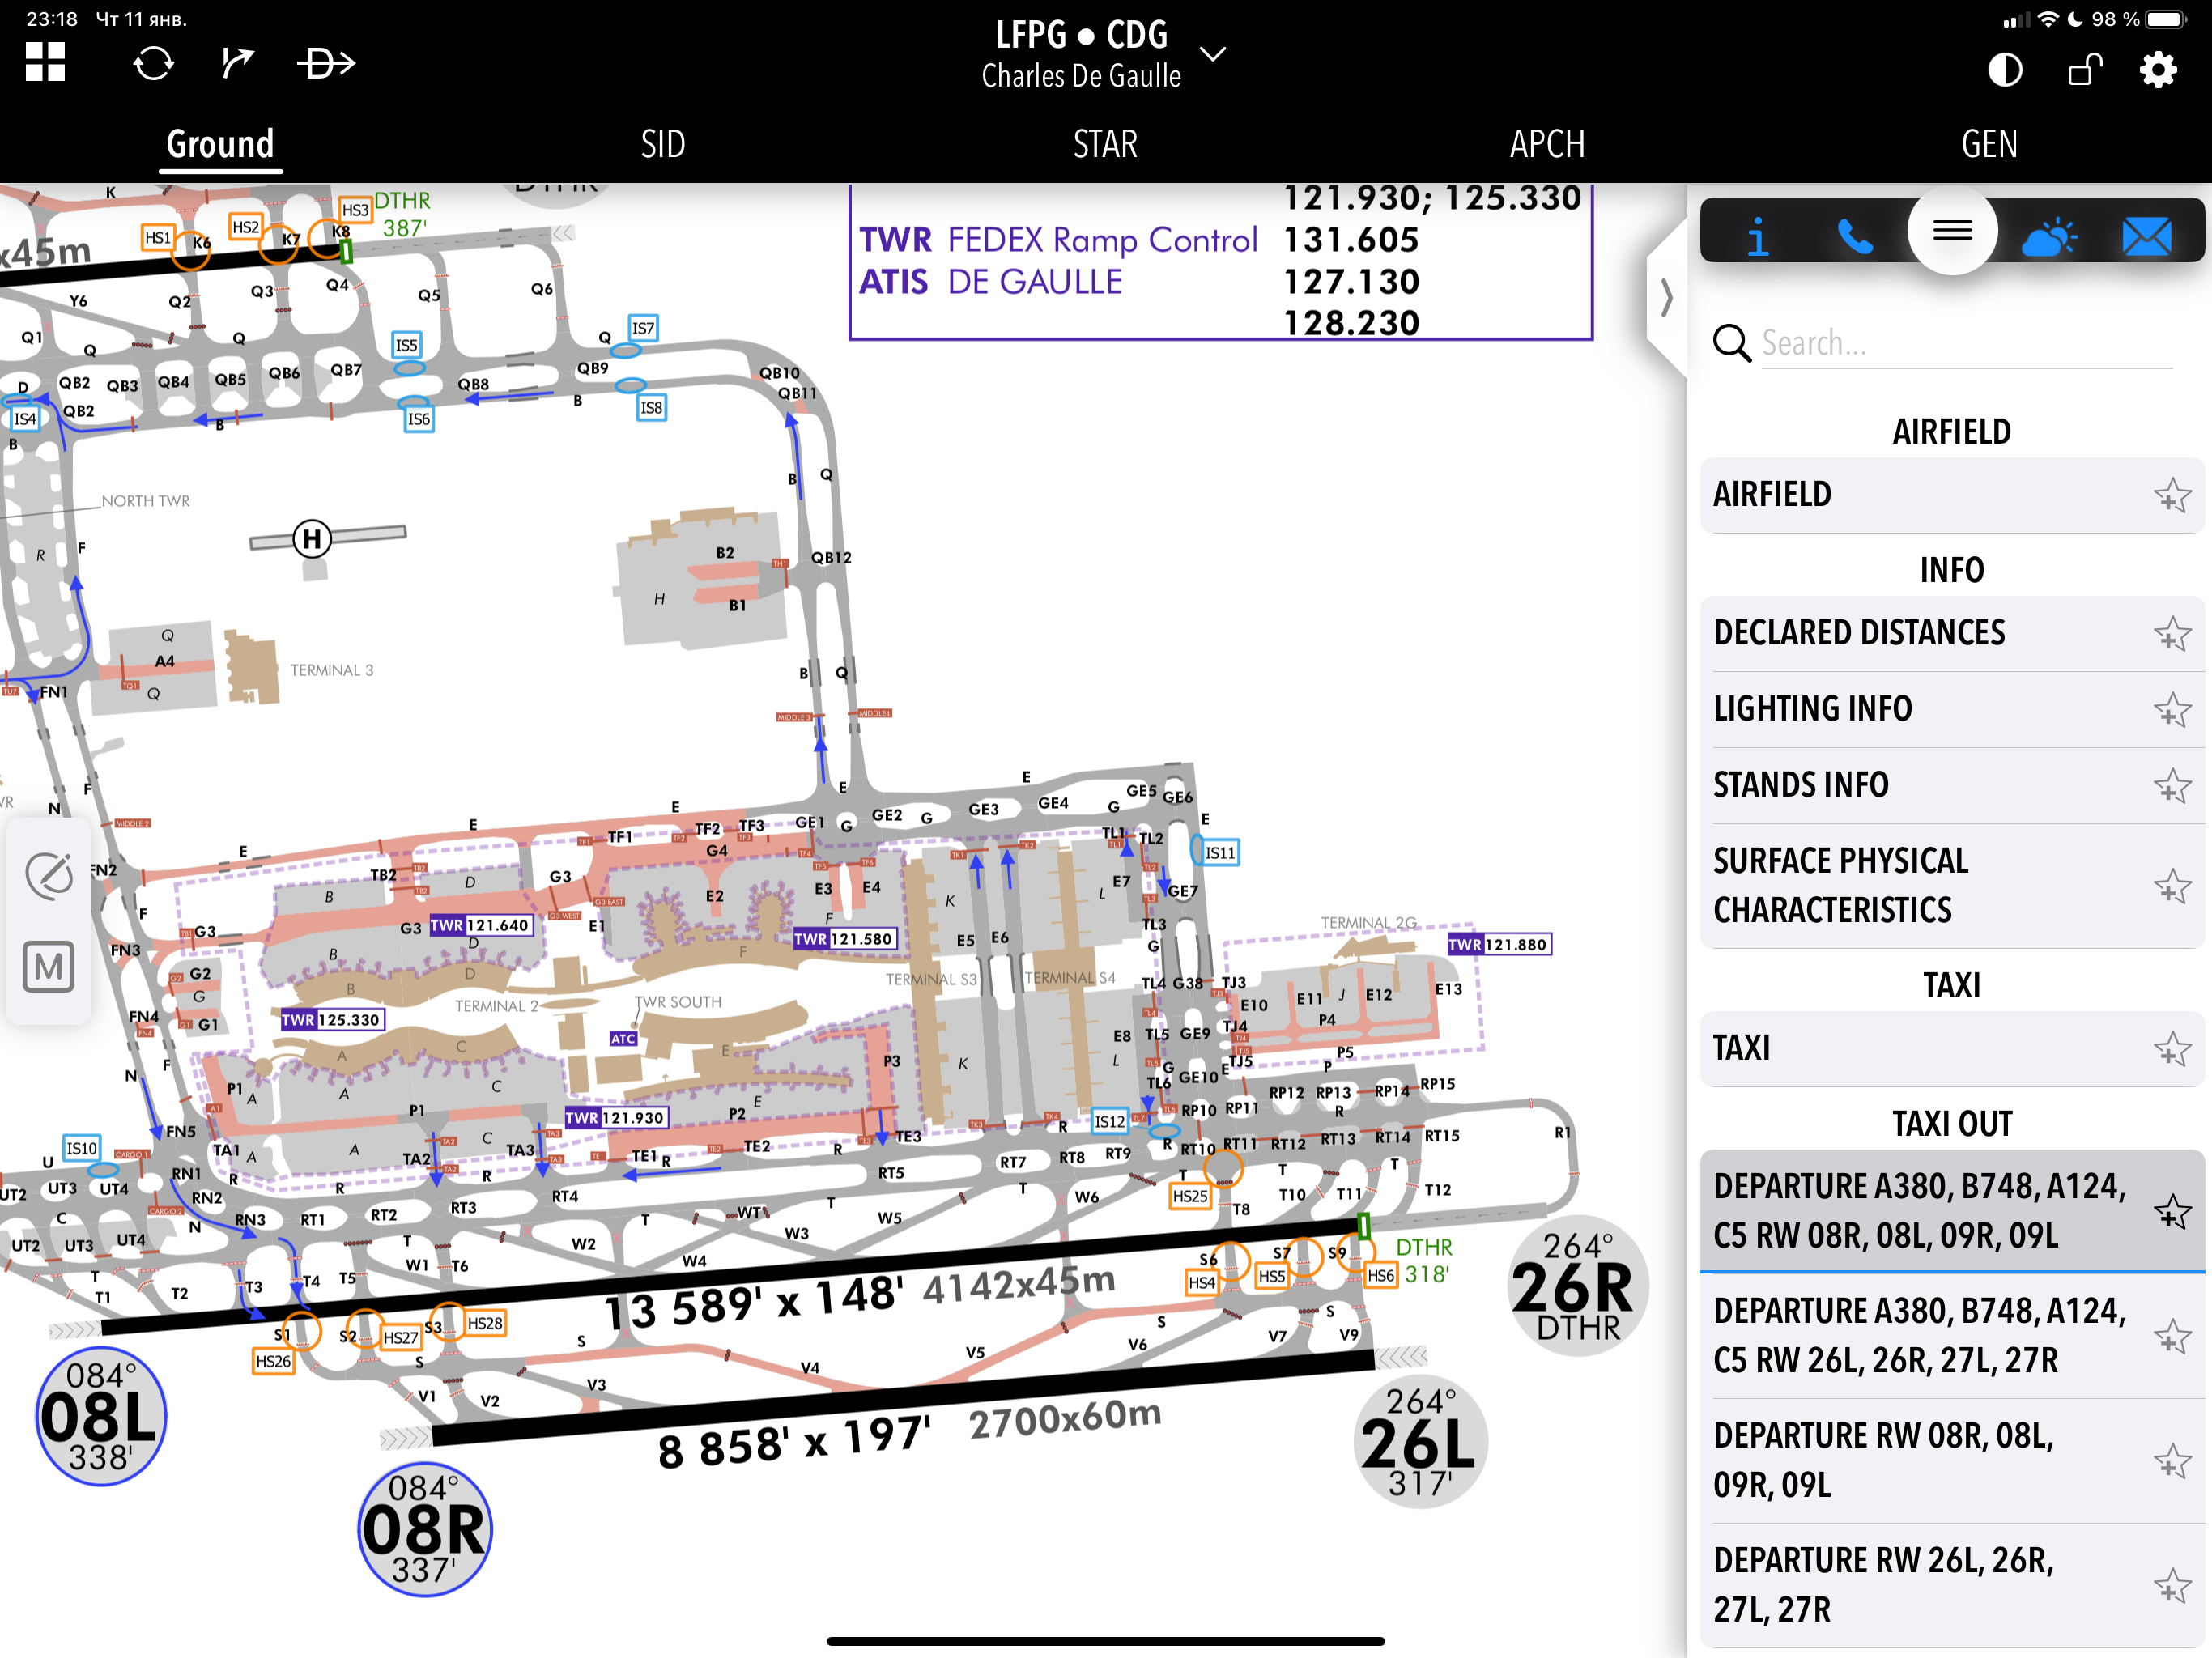
Task: Tap the direct-to waypoint icon
Action: (325, 64)
